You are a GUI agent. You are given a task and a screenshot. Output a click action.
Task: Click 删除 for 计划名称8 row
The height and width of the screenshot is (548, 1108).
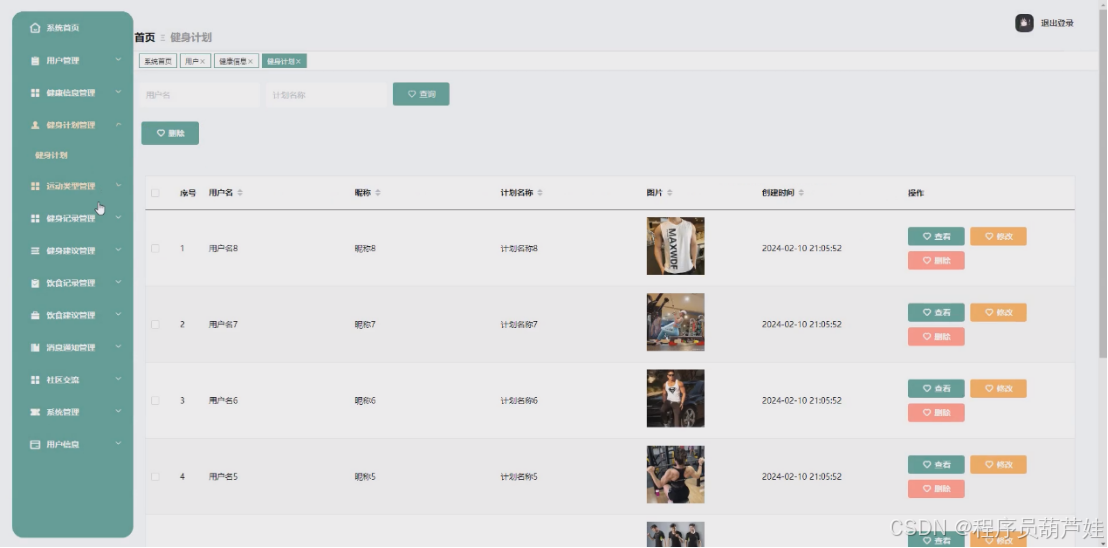click(936, 261)
